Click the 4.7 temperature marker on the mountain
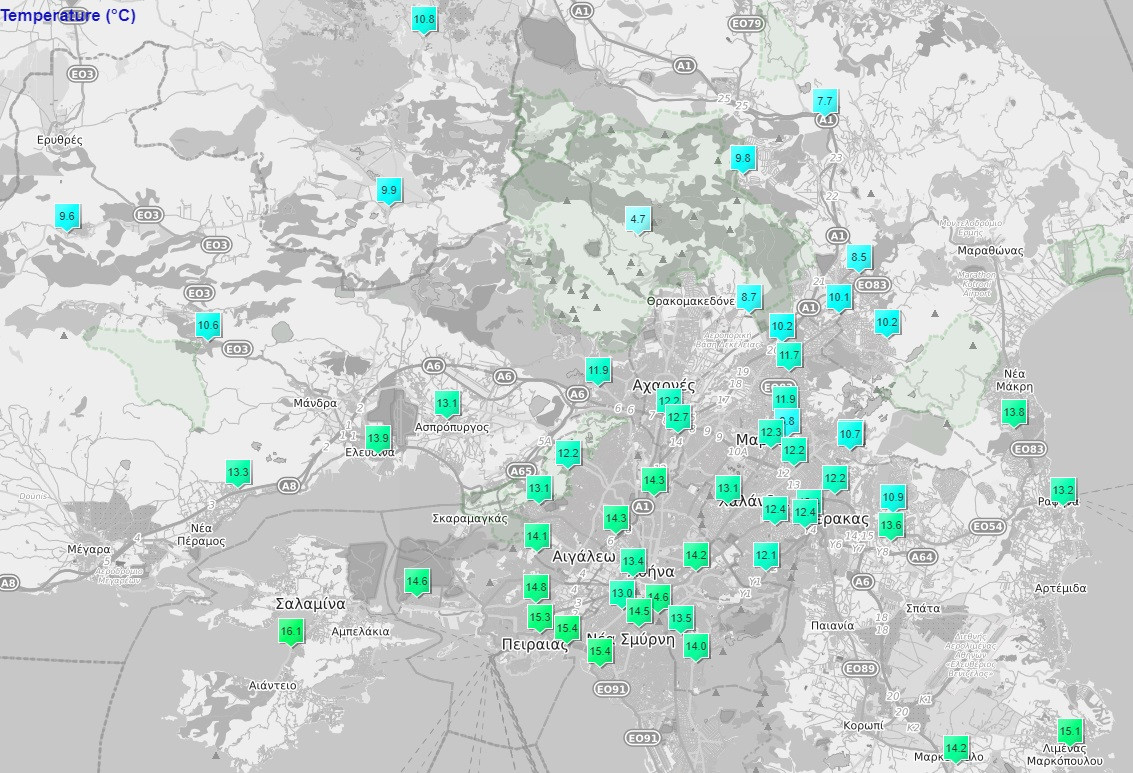The image size is (1133, 773). [x=638, y=220]
